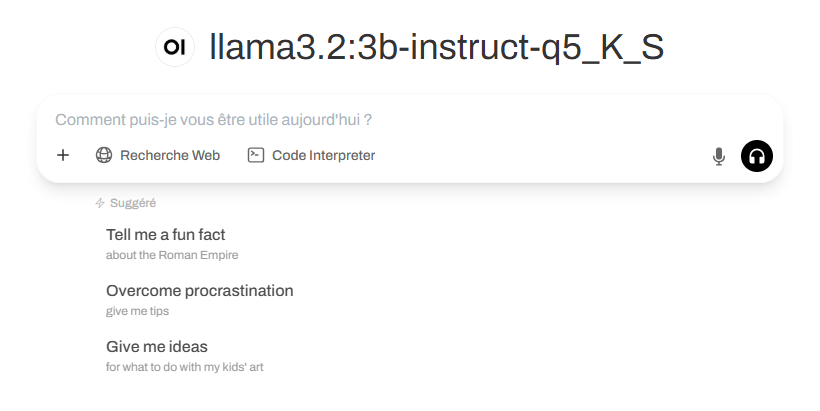820x411 pixels.
Task: Choose the 'Overcome procrastination' suggestion
Action: (200, 291)
